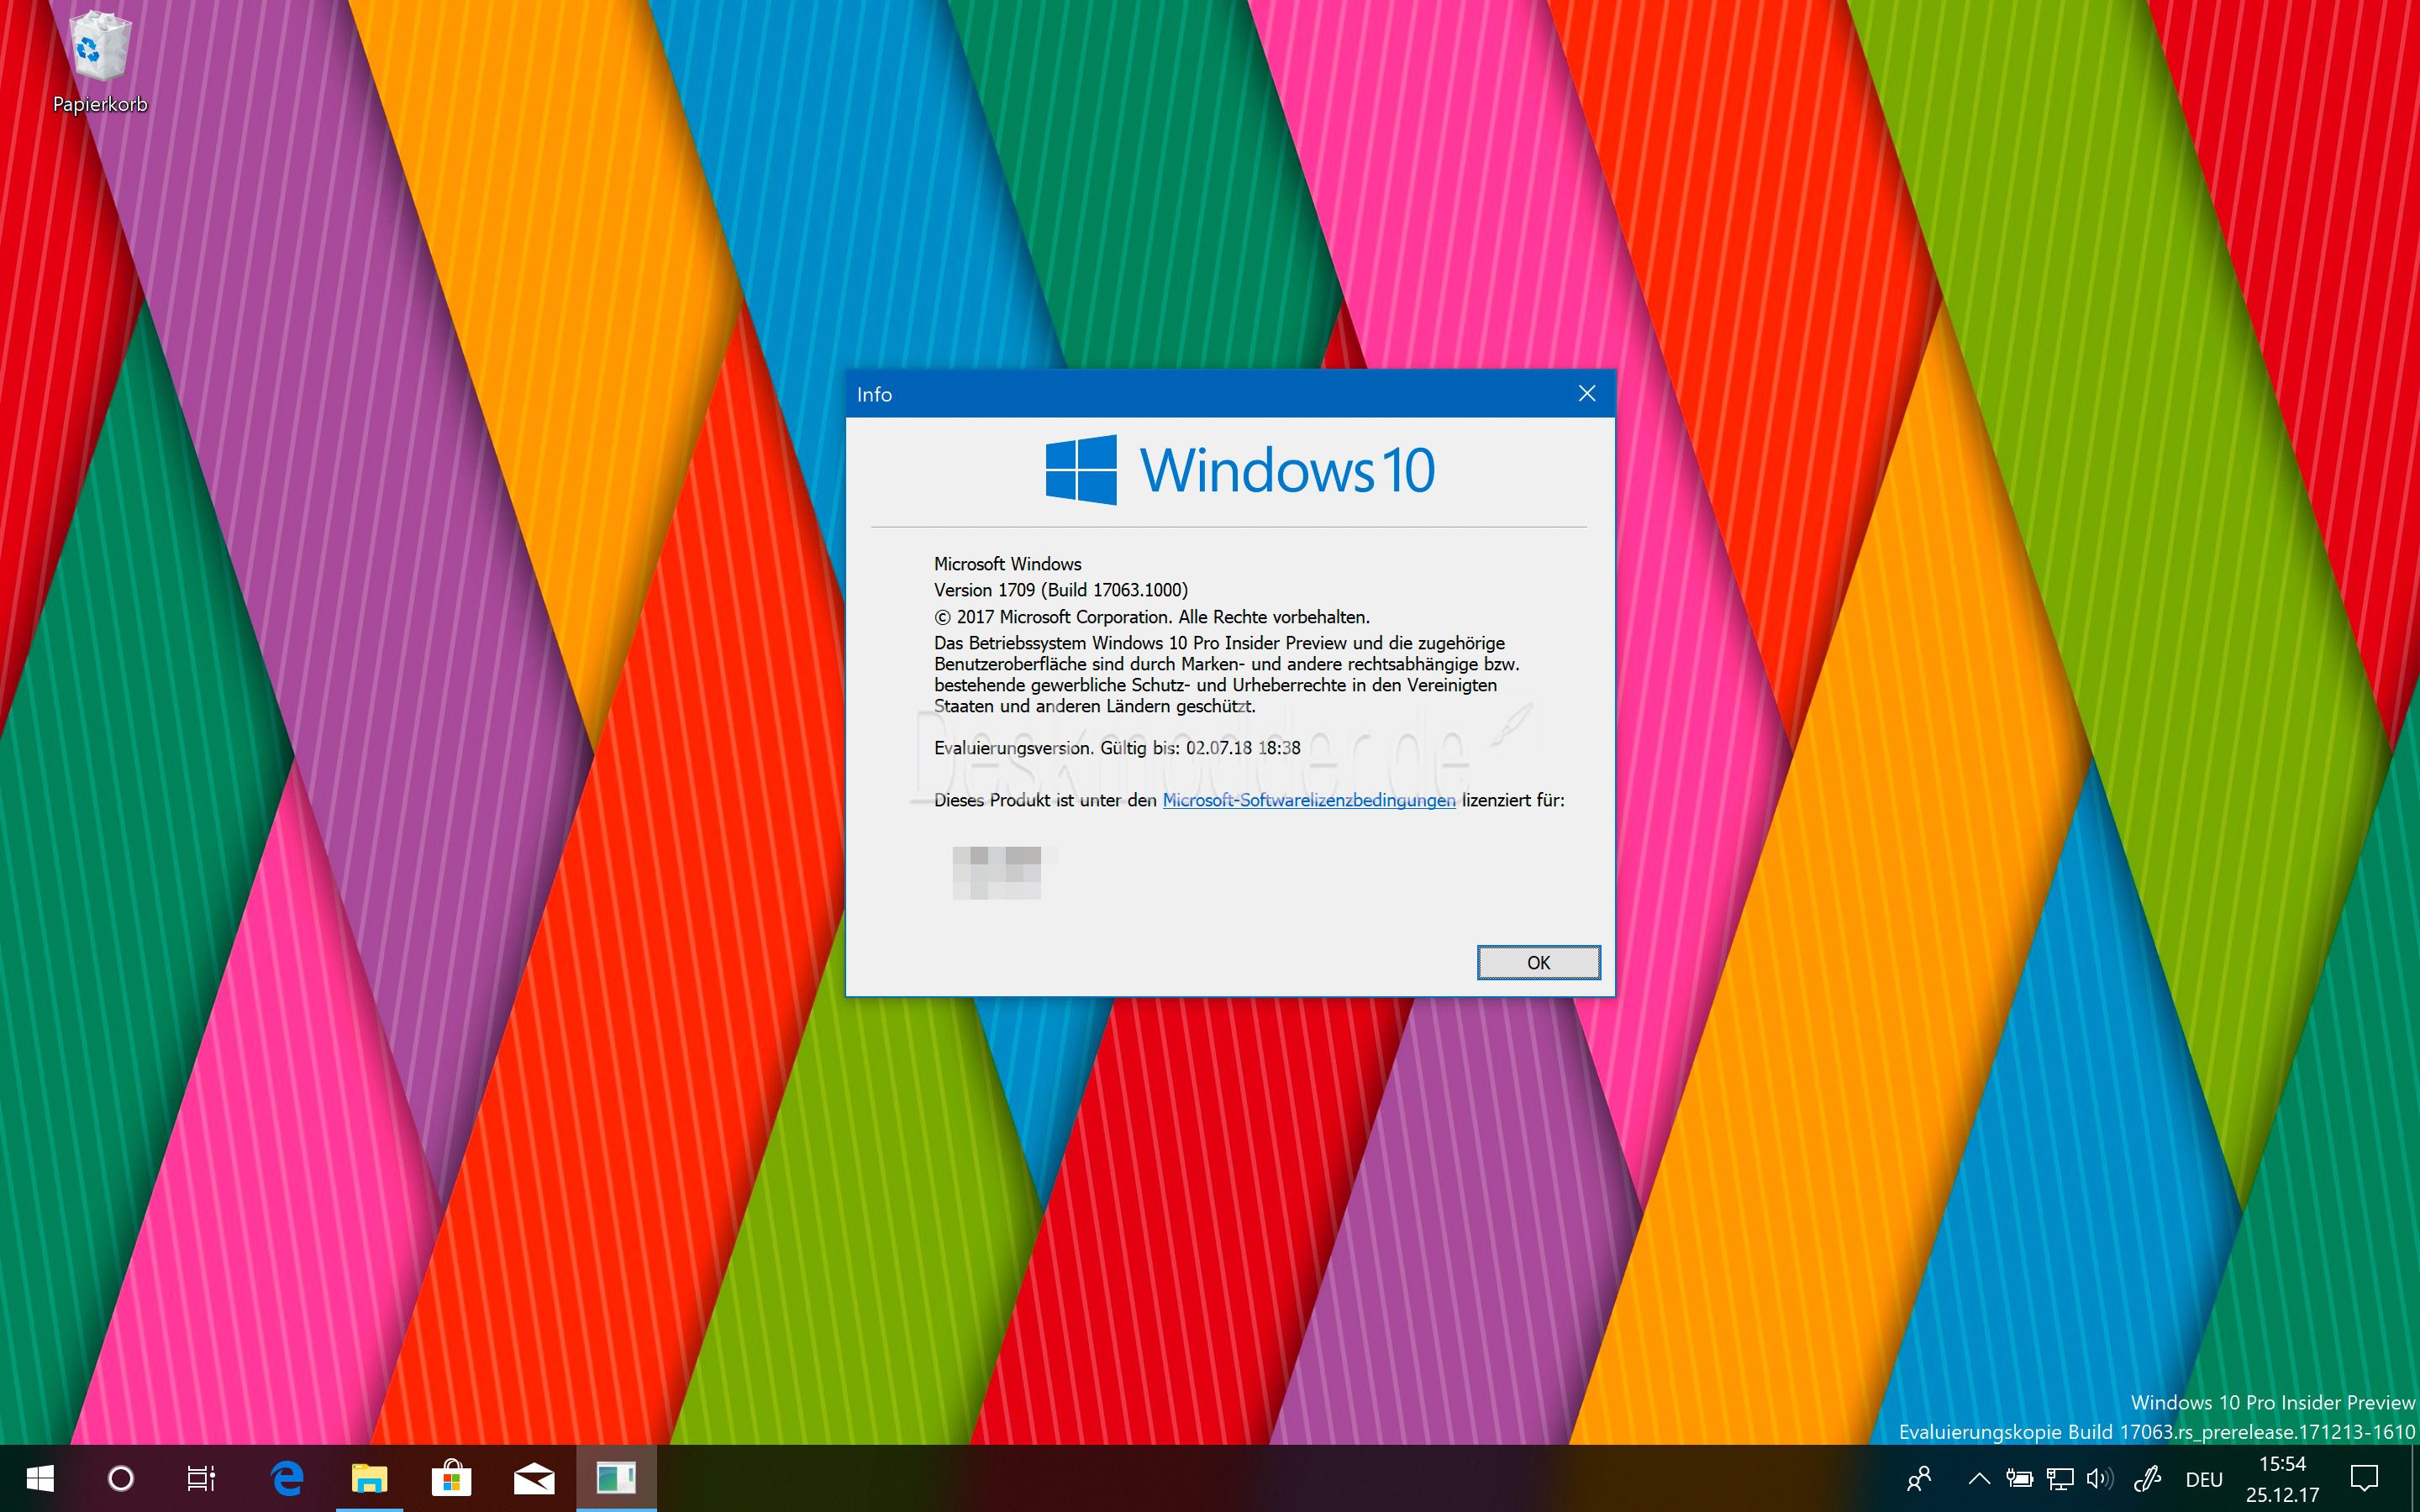Open Mail app from taskbar

pyautogui.click(x=534, y=1478)
